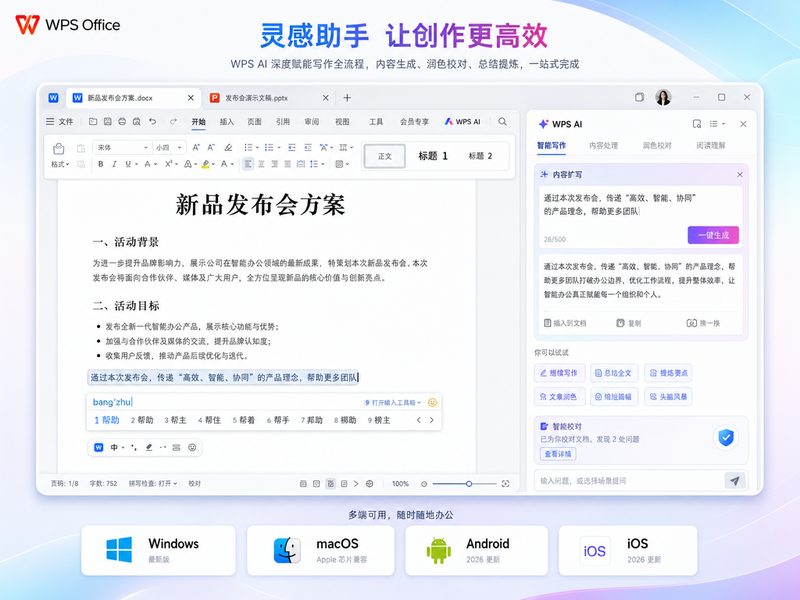Toggle left text alignment
The height and width of the screenshot is (600, 800).
[x=248, y=164]
